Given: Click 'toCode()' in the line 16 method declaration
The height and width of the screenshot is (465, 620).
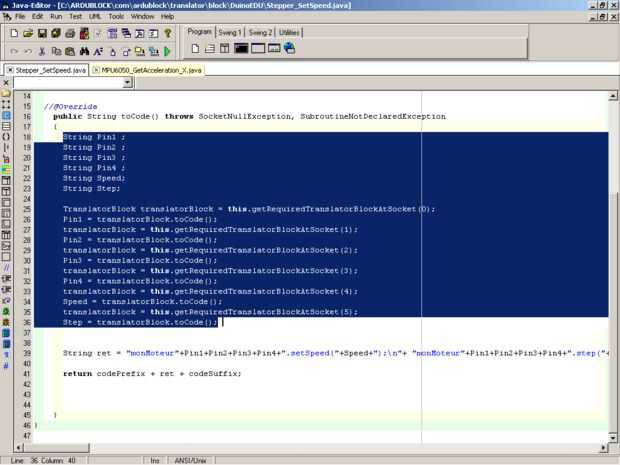Looking at the screenshot, I should point(140,117).
